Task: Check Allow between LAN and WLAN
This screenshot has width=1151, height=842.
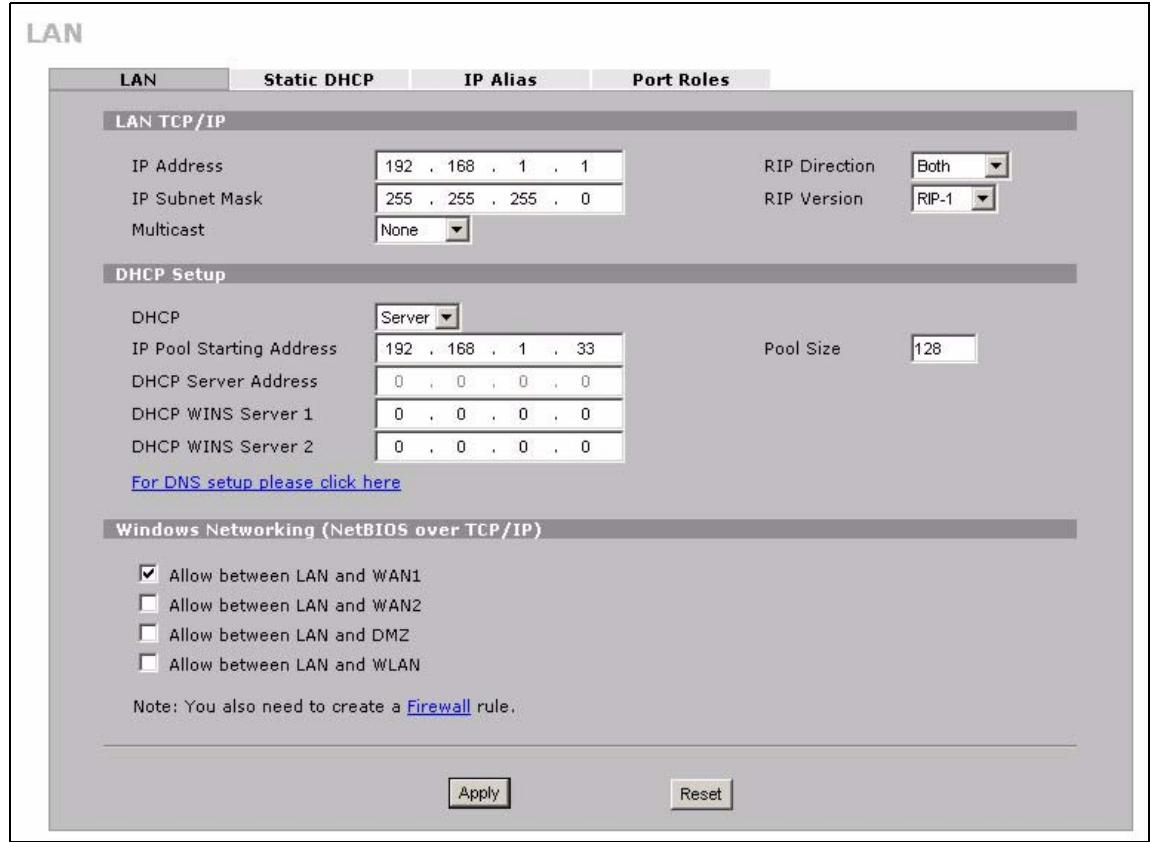Action: click(x=148, y=664)
